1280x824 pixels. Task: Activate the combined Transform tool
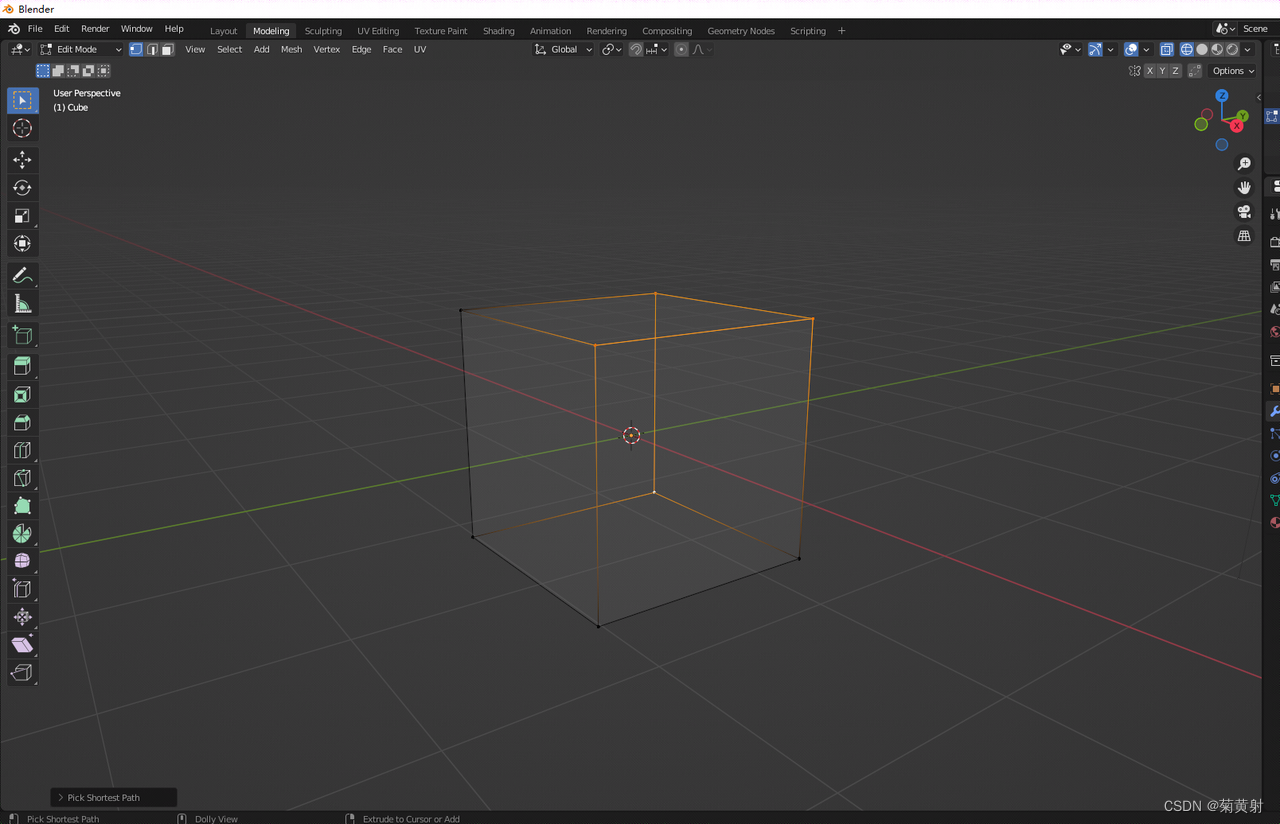tap(22, 244)
